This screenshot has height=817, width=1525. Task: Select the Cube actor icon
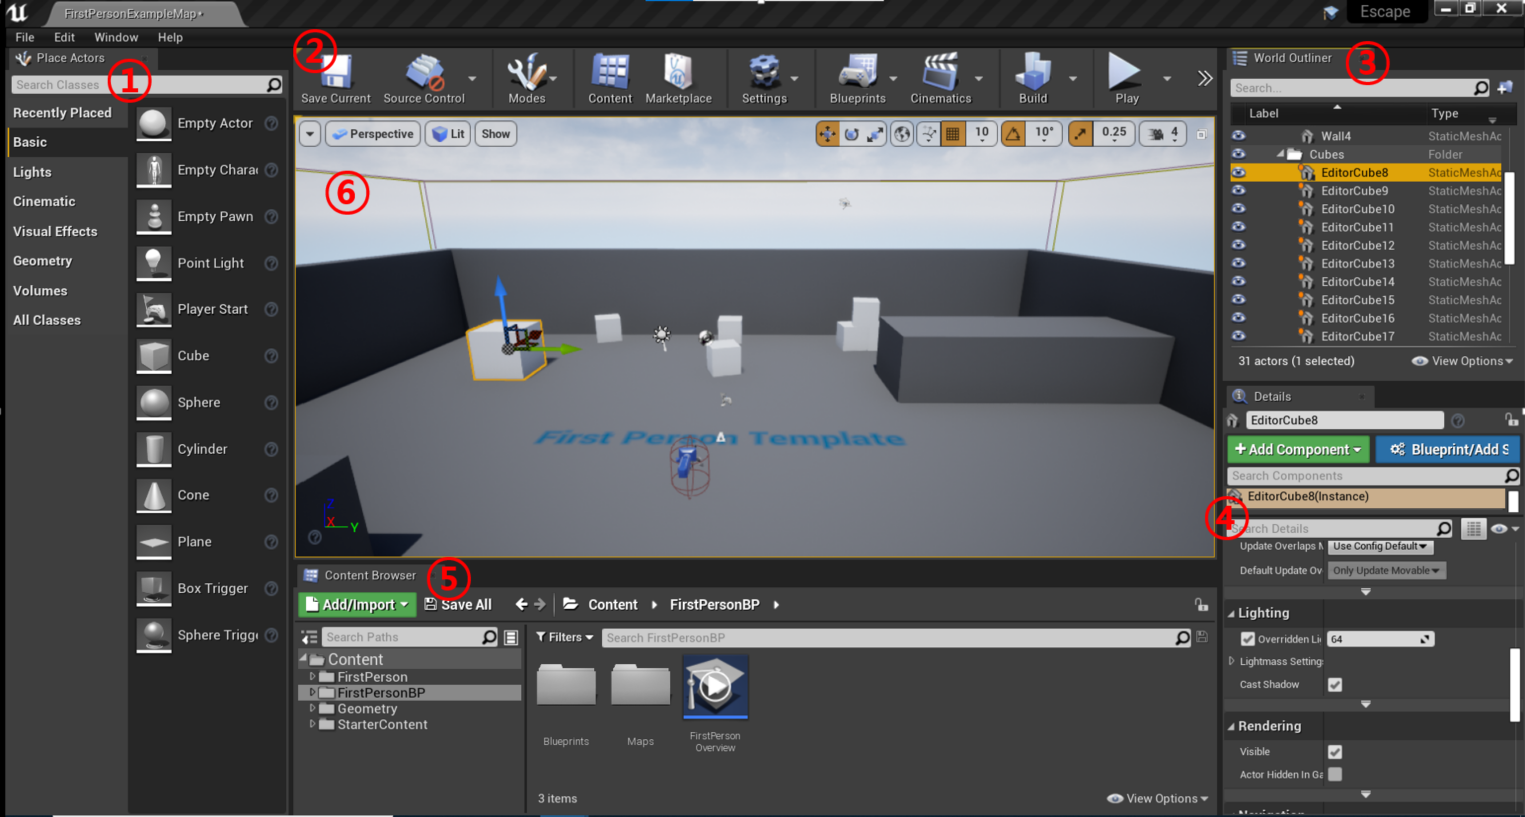153,356
